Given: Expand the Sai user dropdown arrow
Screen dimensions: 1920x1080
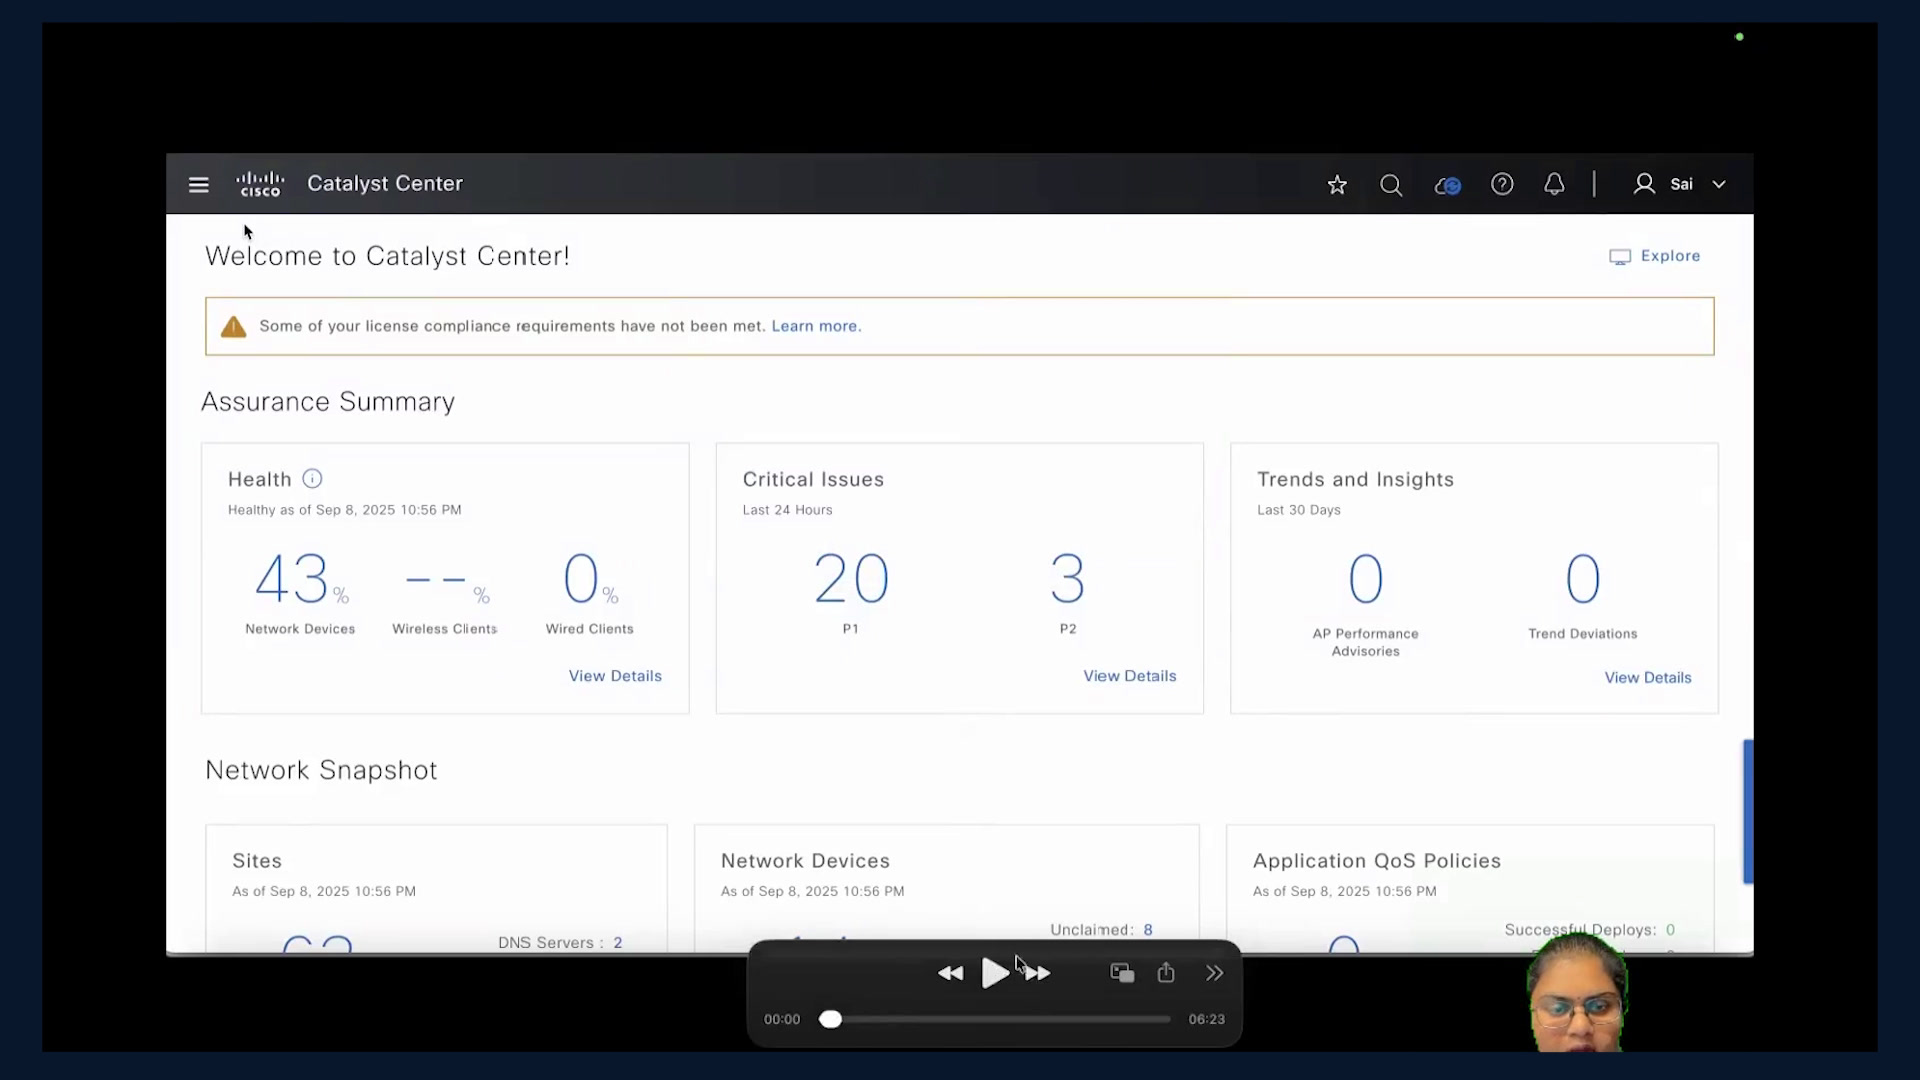Looking at the screenshot, I should pos(1719,185).
